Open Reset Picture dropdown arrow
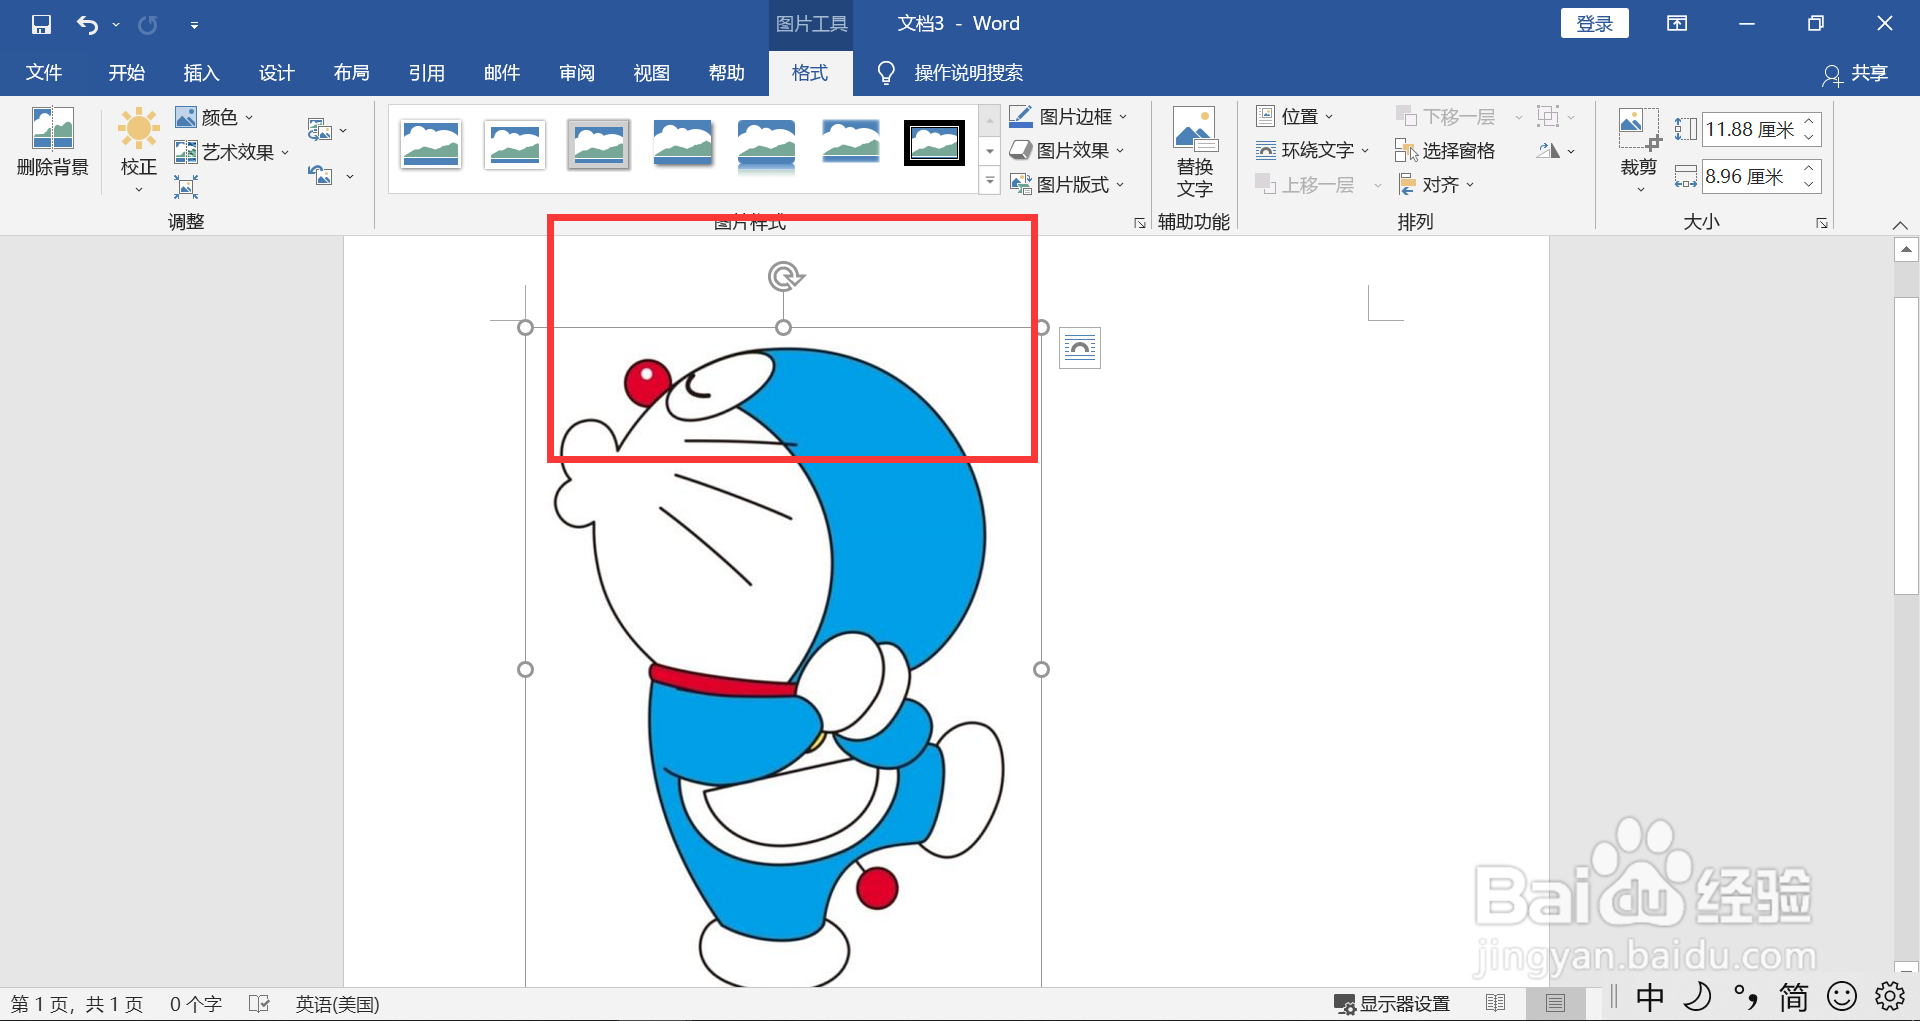 (x=350, y=177)
